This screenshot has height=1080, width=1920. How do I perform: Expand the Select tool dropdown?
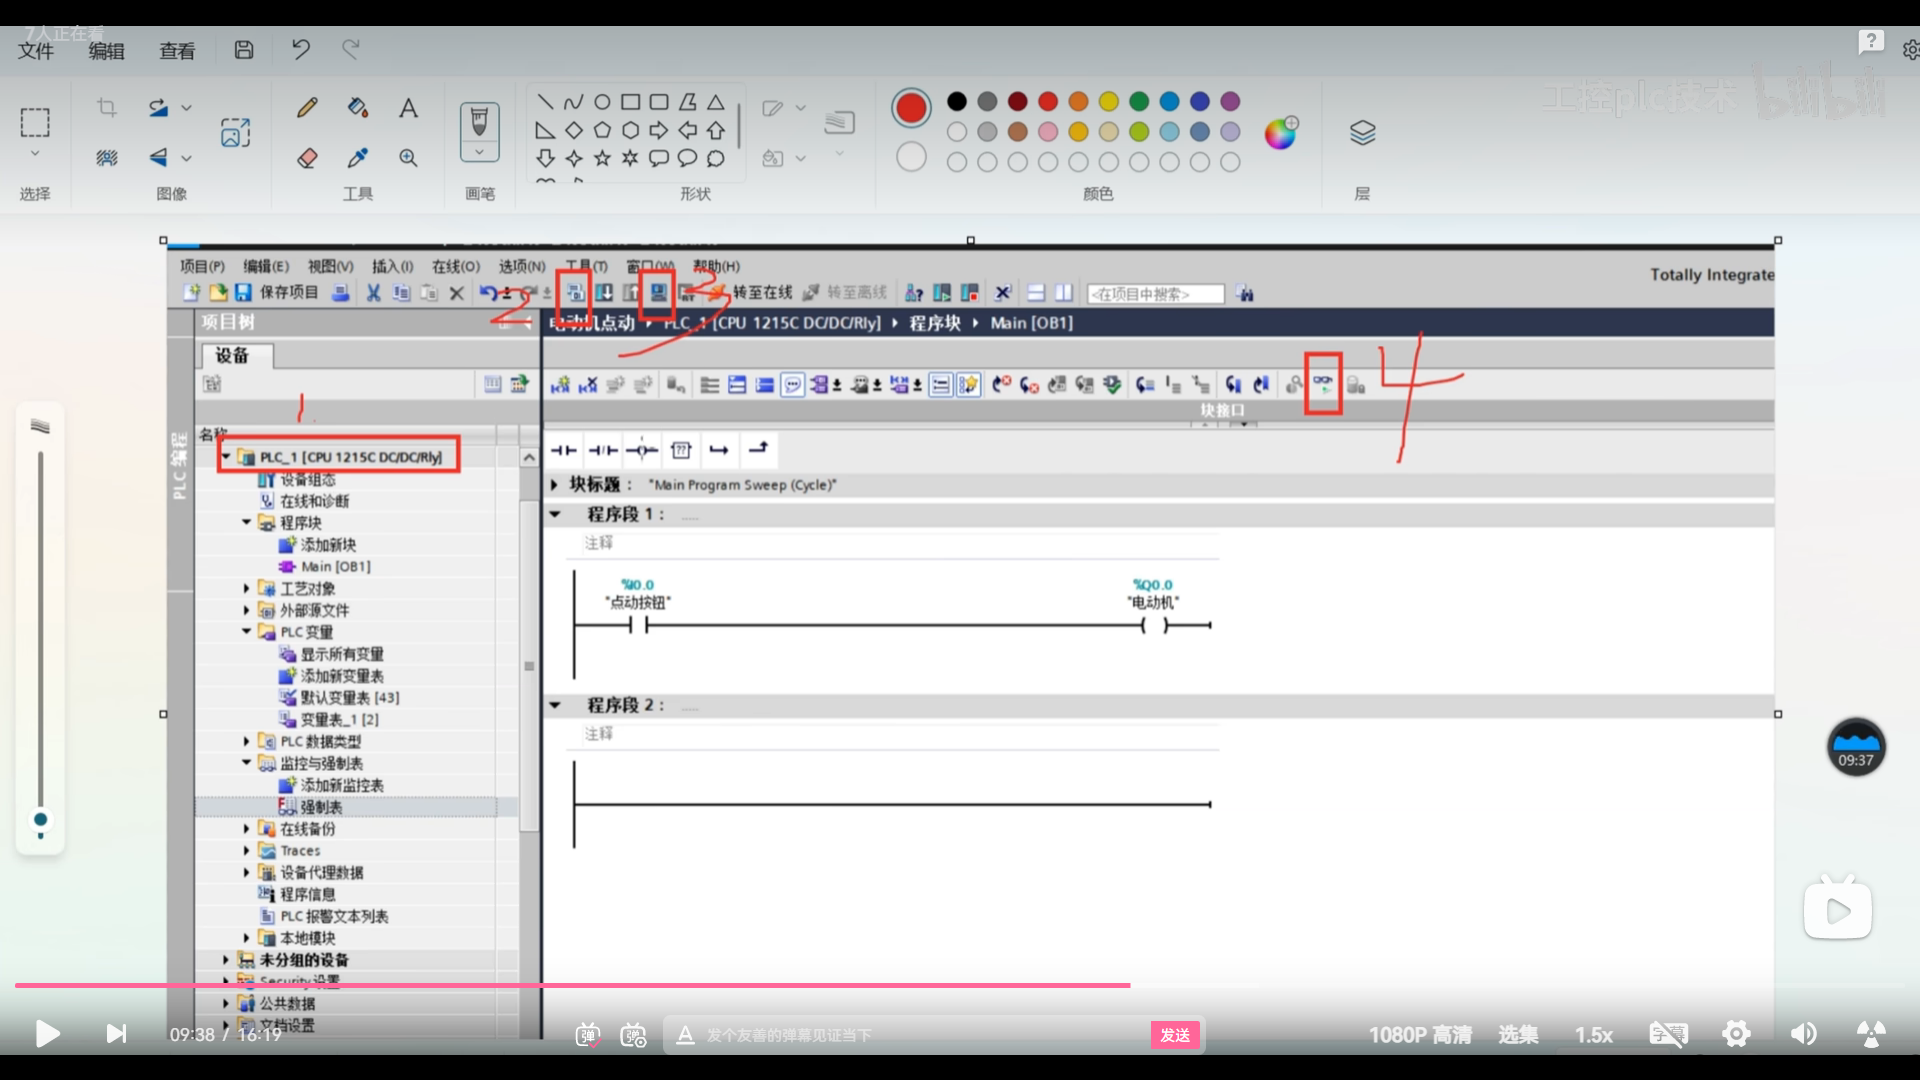coord(35,153)
